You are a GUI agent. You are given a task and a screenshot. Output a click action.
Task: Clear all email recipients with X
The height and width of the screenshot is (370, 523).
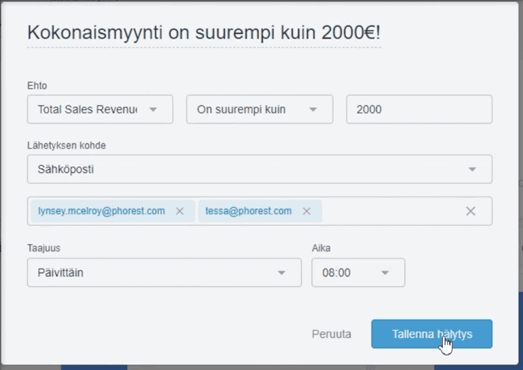[471, 211]
